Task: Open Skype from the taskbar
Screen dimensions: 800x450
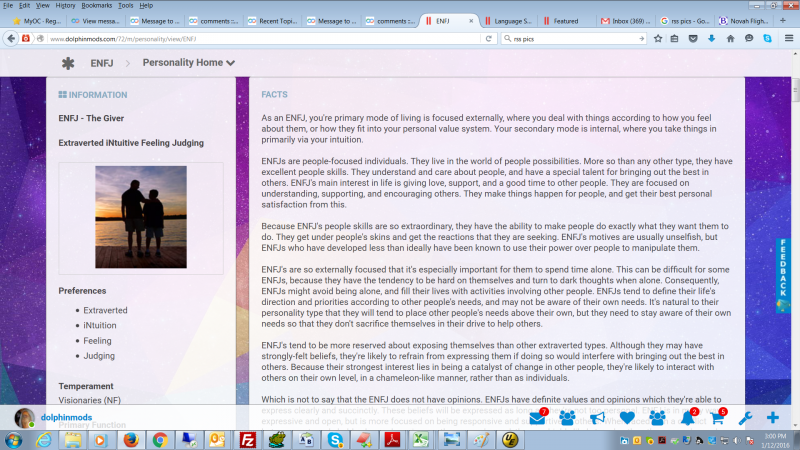Action: coord(335,440)
